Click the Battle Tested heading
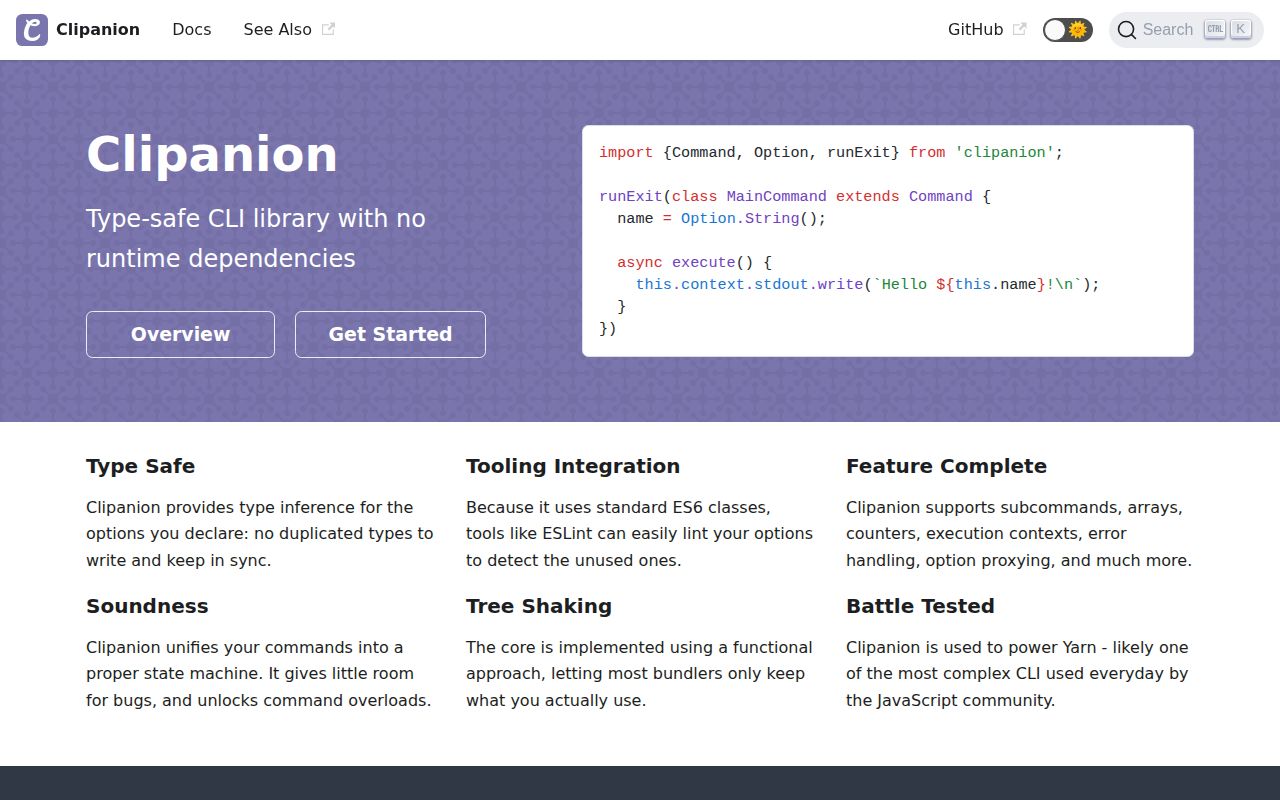The width and height of the screenshot is (1280, 800). click(x=920, y=606)
